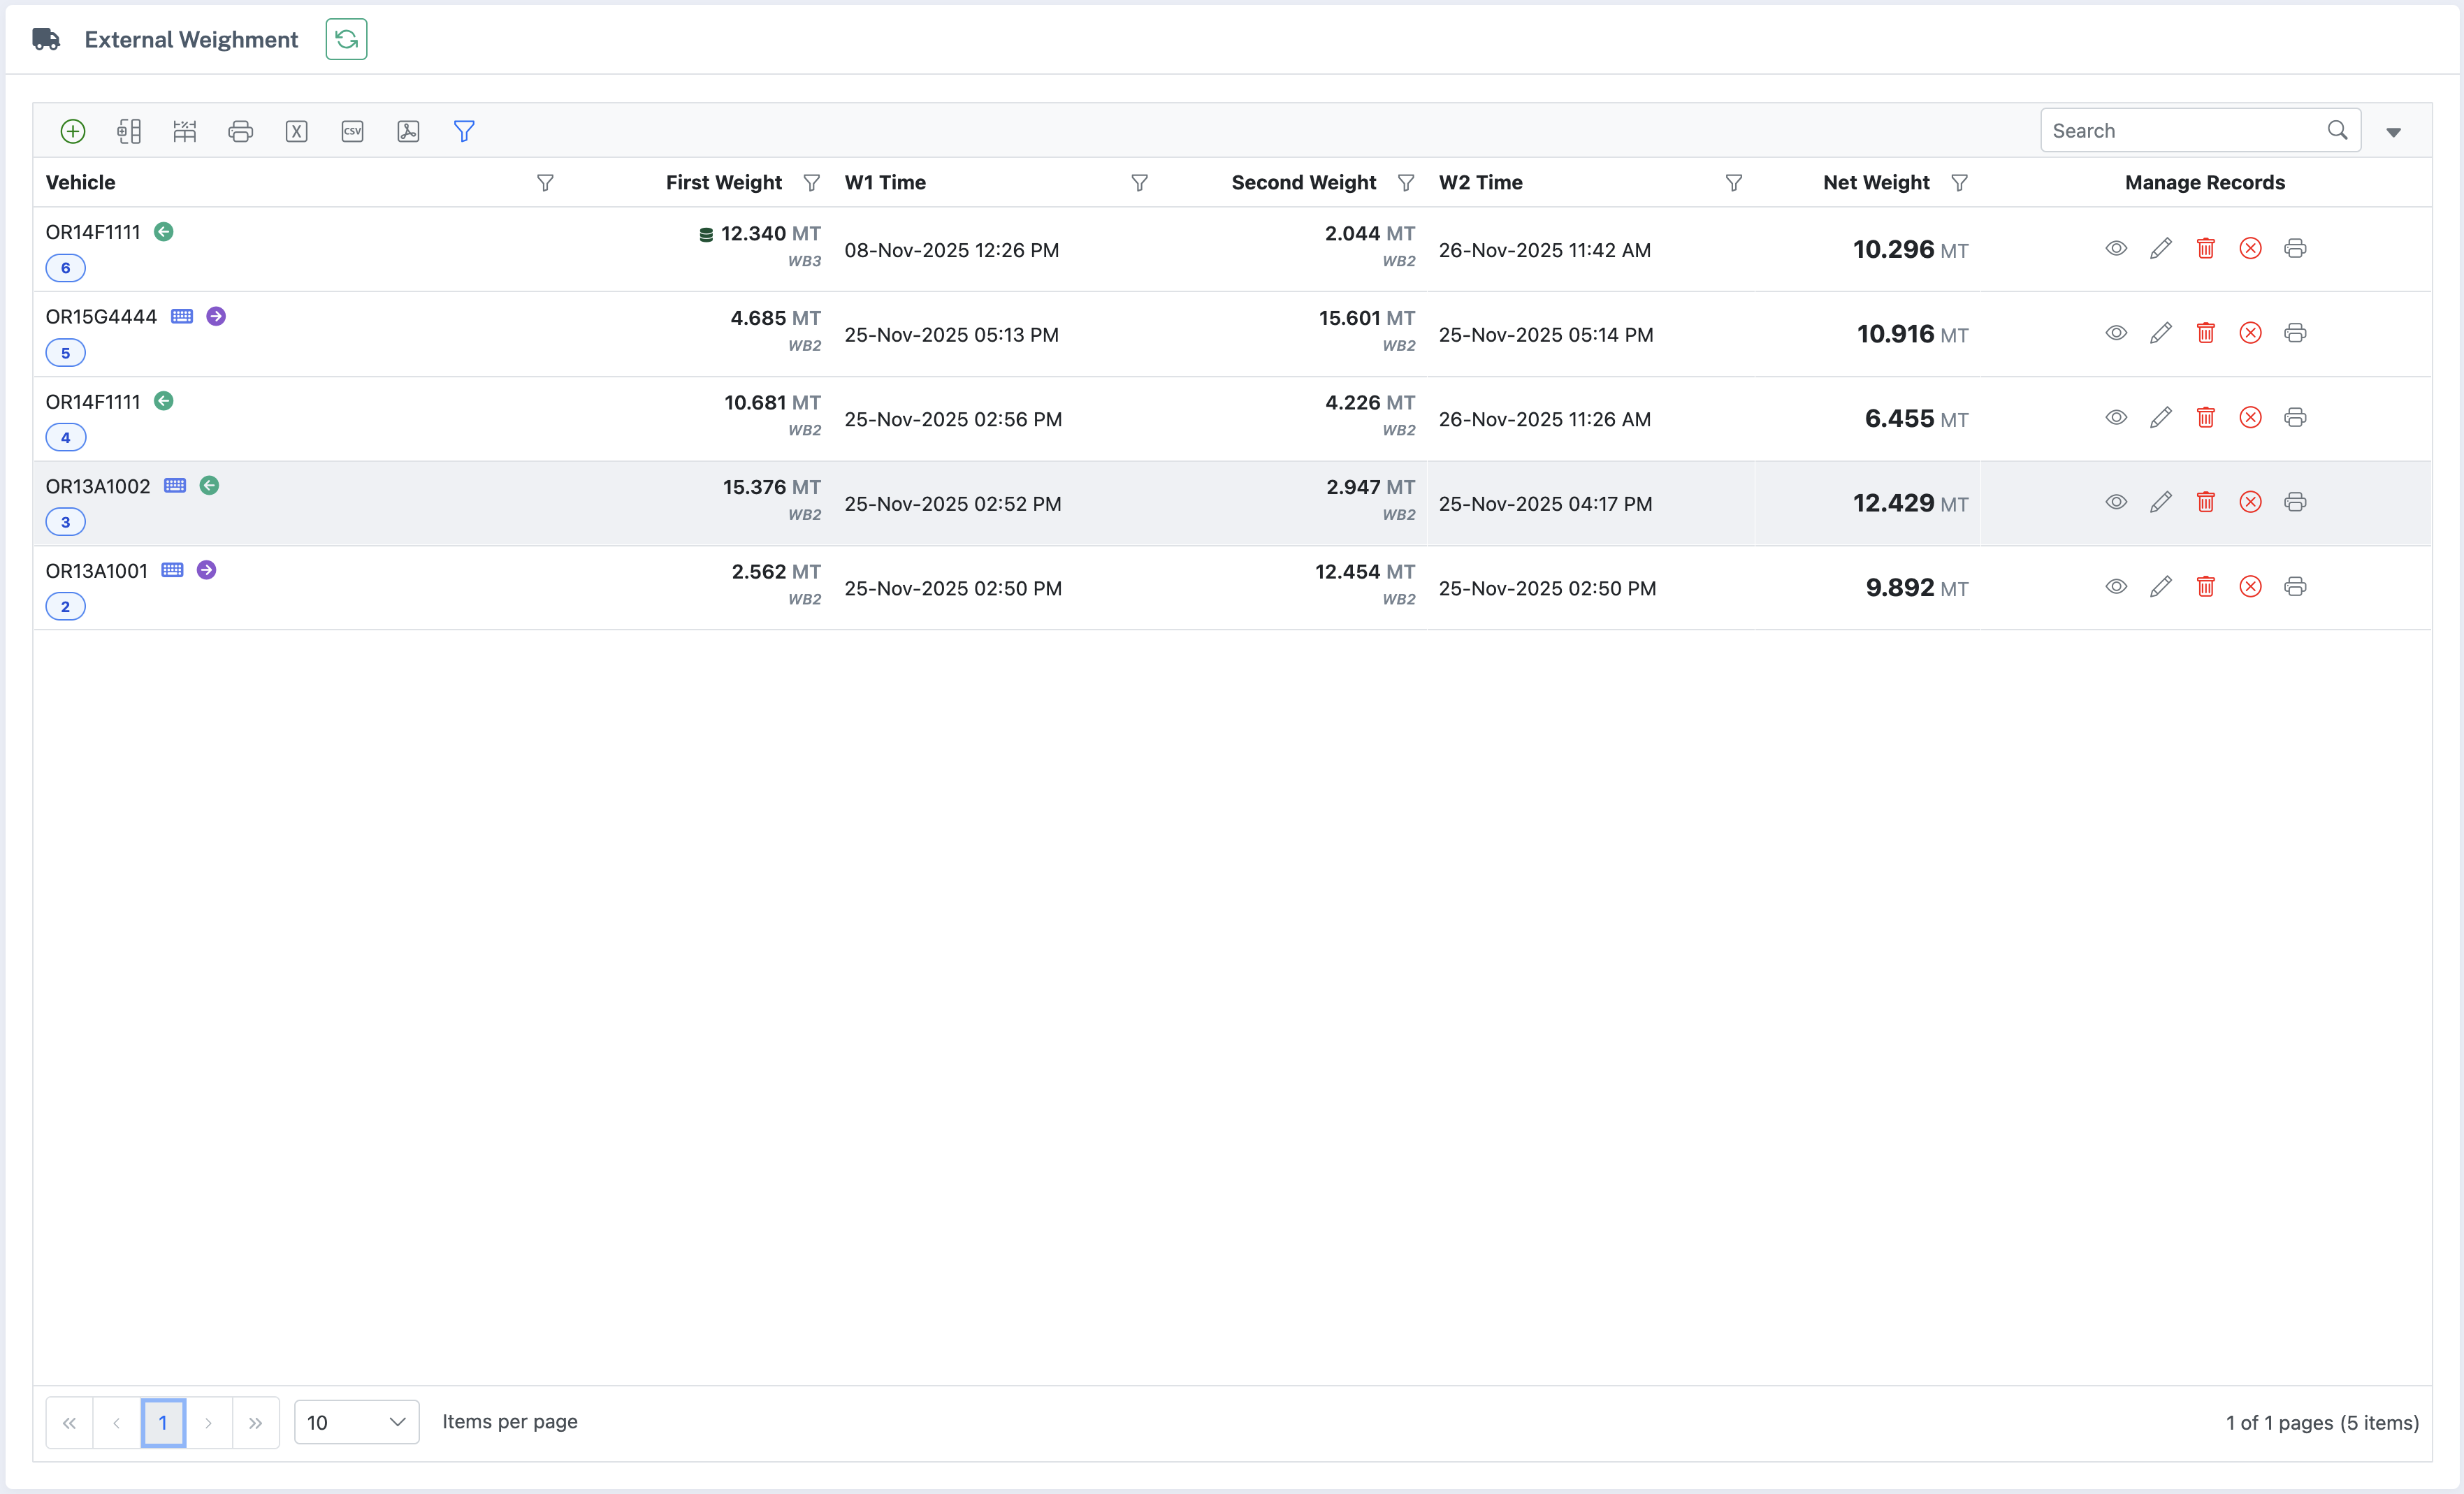This screenshot has height=1494, width=2464.
Task: View the first OR14F1111 record via eye icon
Action: (2116, 248)
